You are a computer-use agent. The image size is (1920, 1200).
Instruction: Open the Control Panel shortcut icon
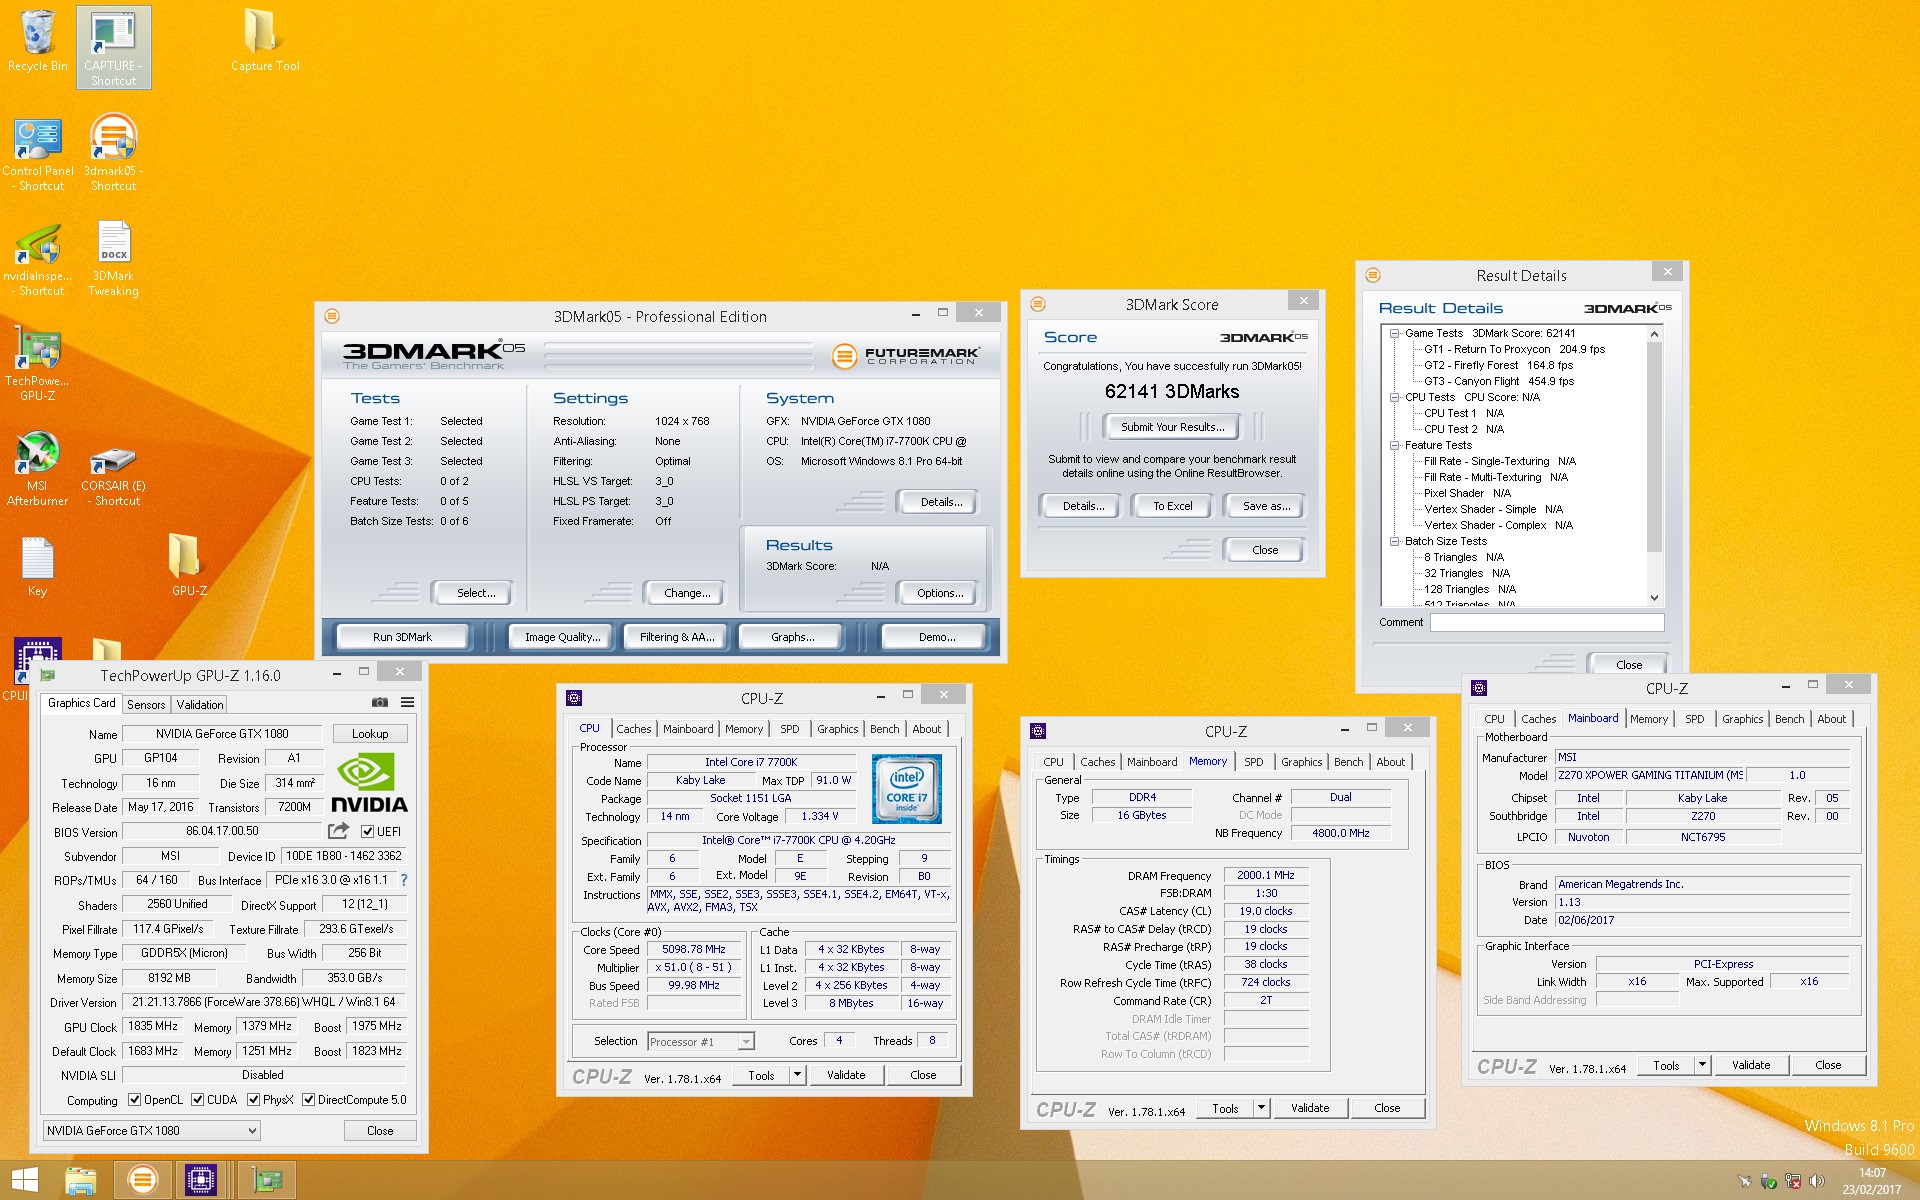pyautogui.click(x=38, y=154)
